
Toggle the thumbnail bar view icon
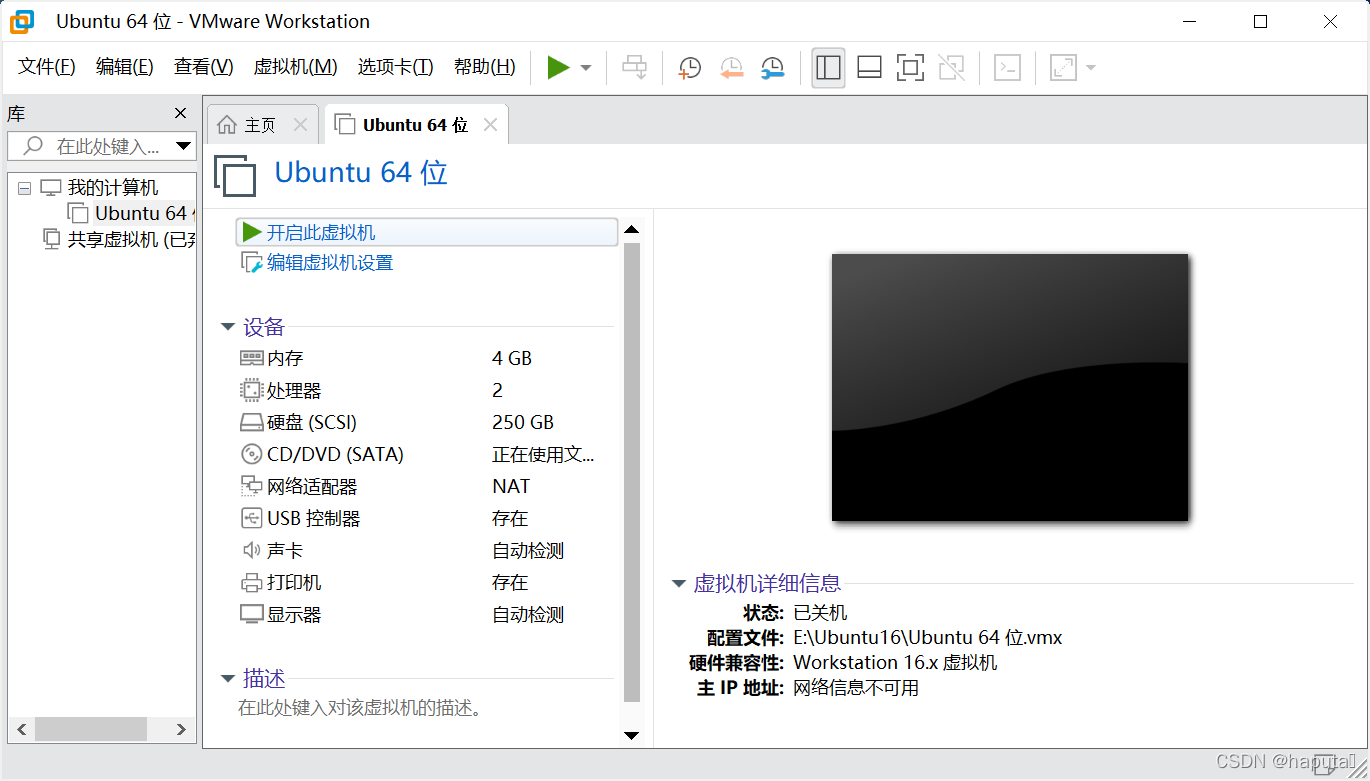[x=869, y=68]
